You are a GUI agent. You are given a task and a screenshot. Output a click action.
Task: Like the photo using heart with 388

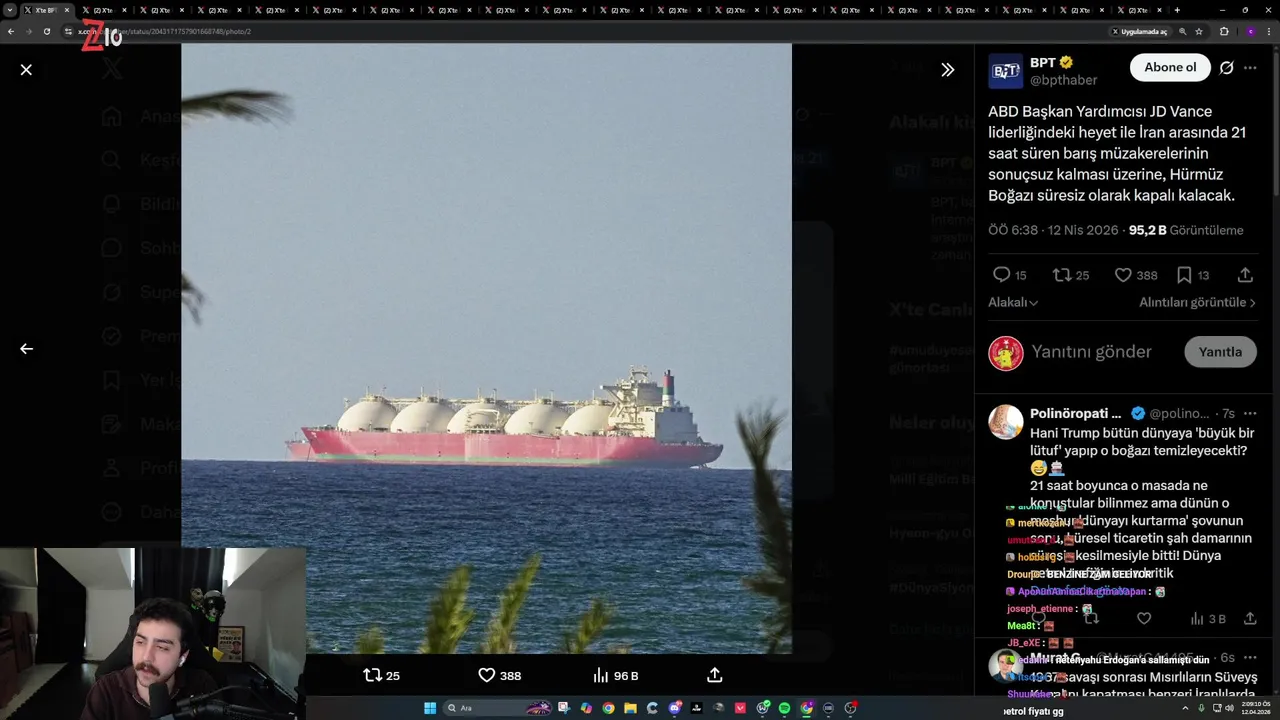[487, 675]
